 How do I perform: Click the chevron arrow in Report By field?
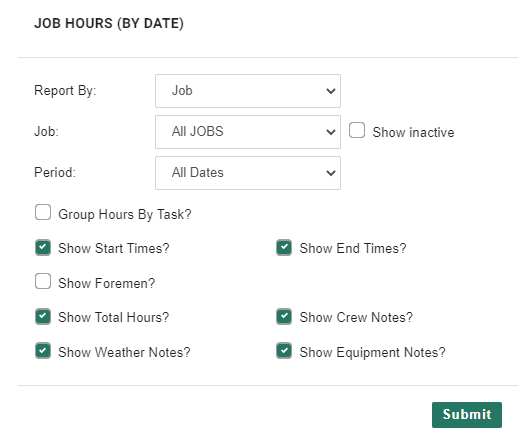click(x=331, y=91)
